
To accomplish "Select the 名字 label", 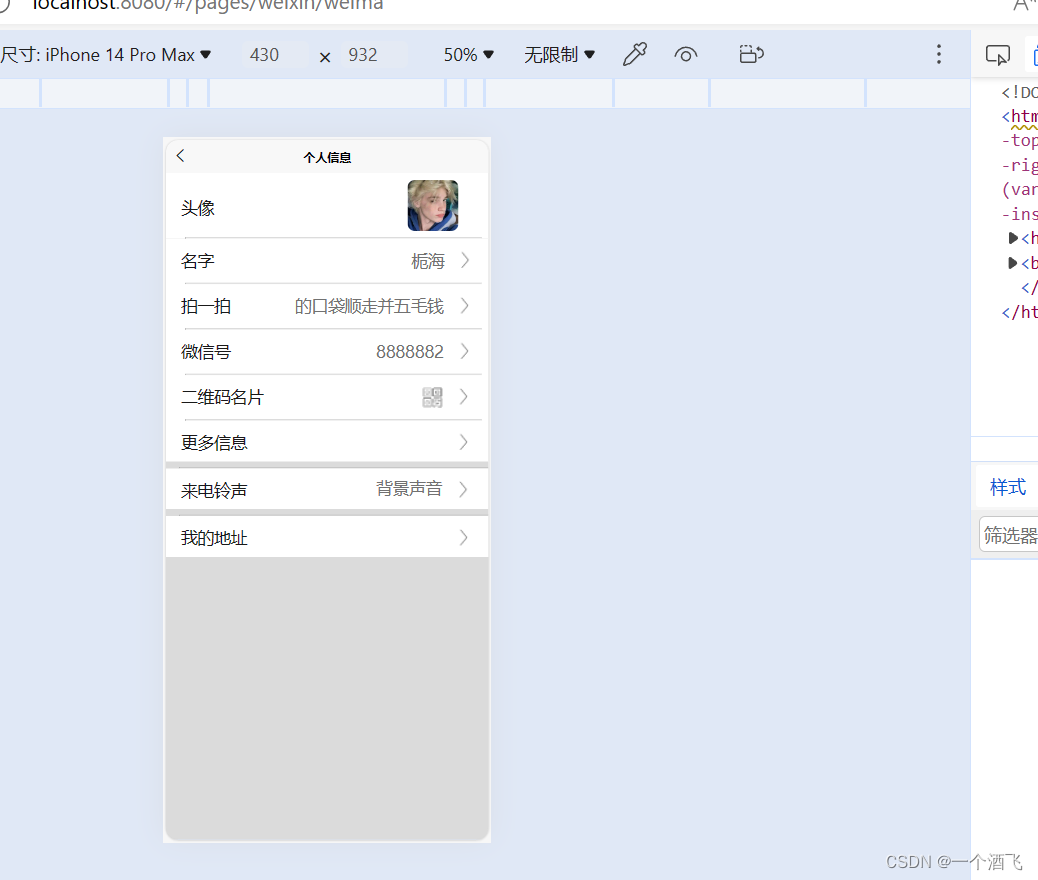I will coord(198,261).
